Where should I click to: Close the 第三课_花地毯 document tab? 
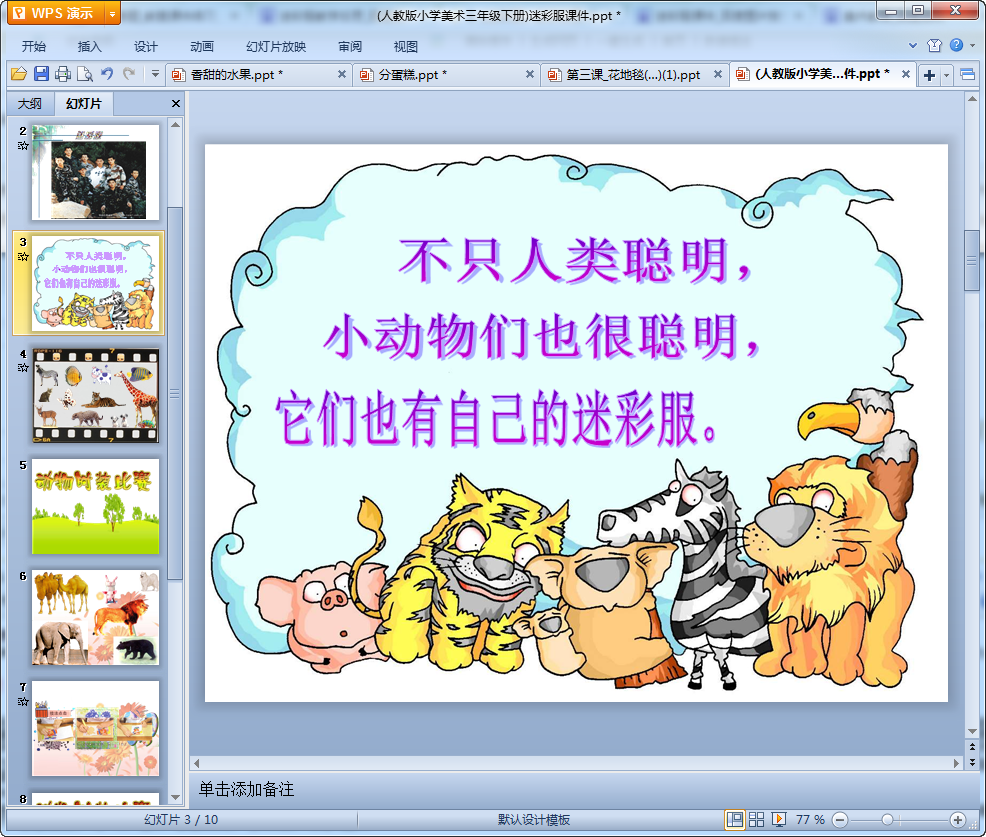coord(717,74)
